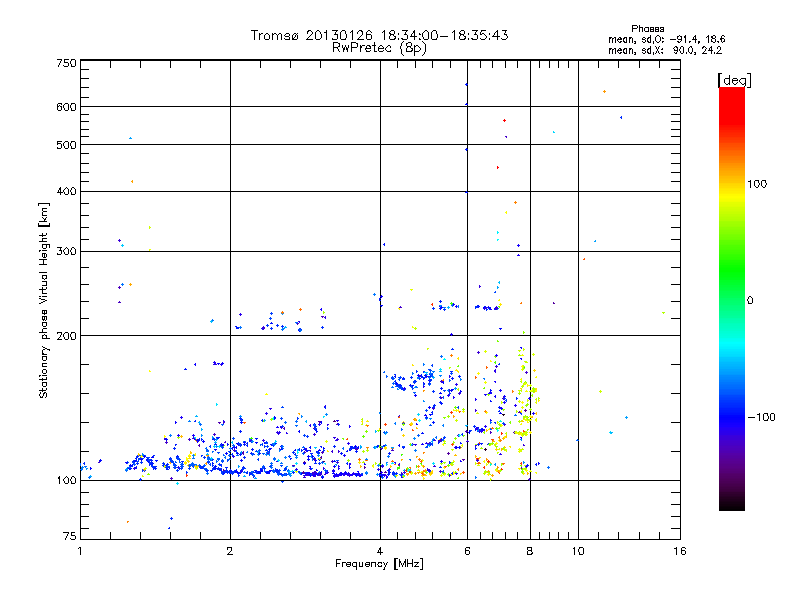Click the 'RwPretec (8p)' subtitle
Image resolution: width=800 pixels, height=600 pixels.
(379, 48)
